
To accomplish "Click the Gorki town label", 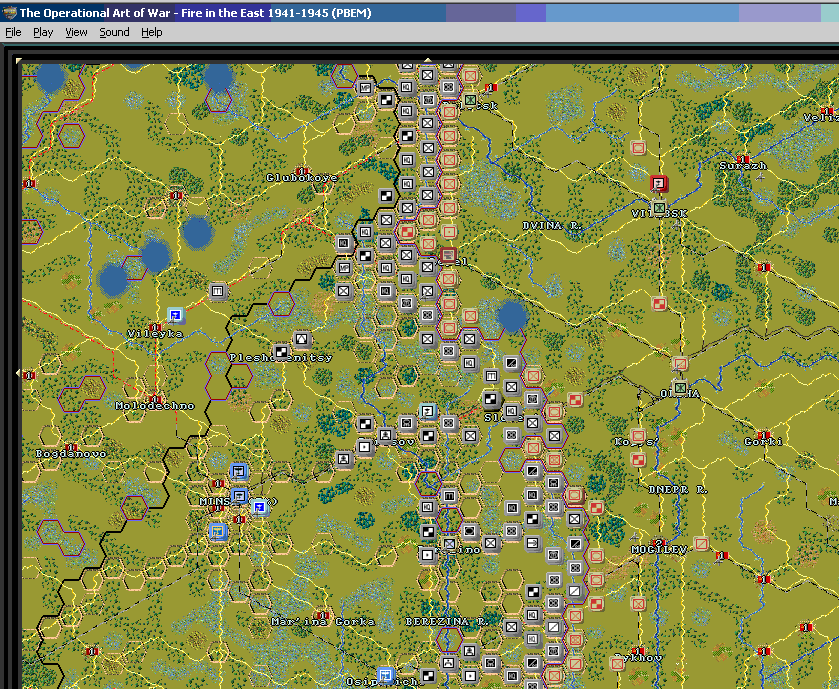I will (x=764, y=442).
